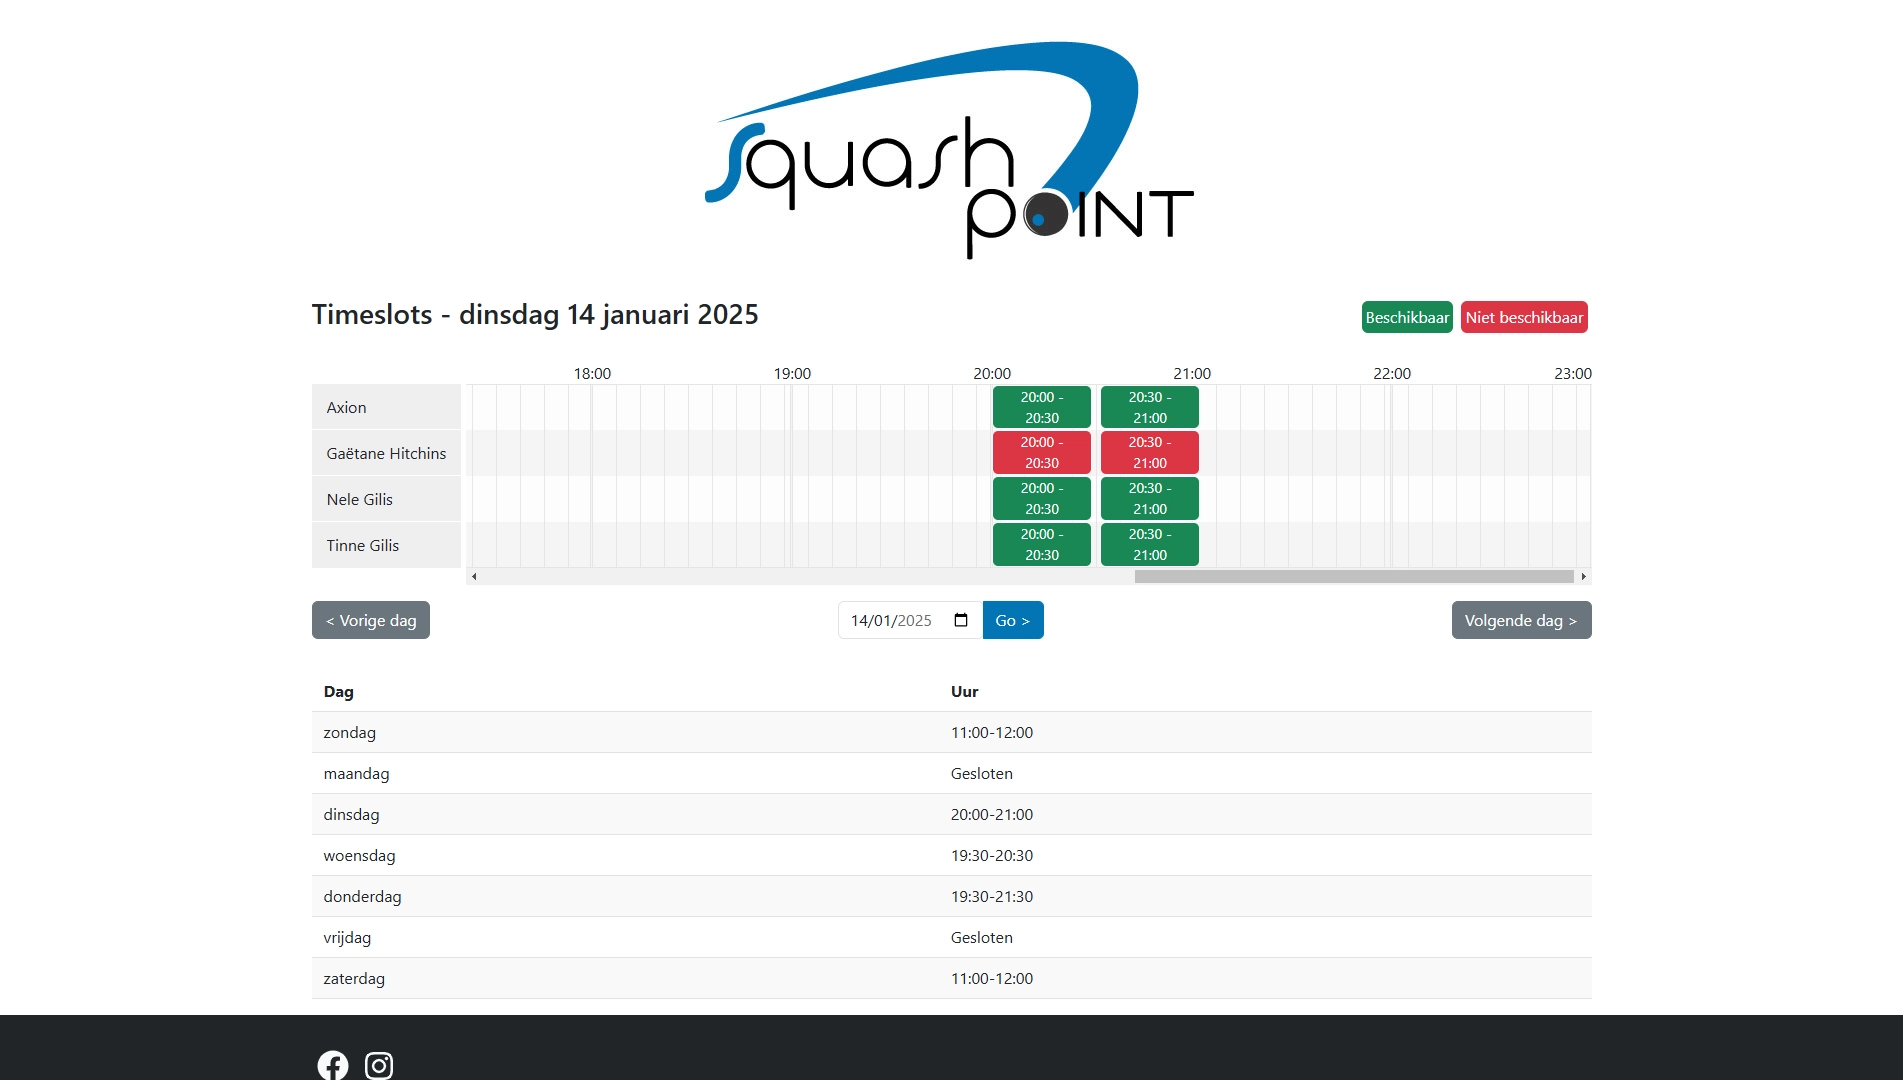The image size is (1903, 1080).
Task: Select Axion 20:00 - 20:30 available slot
Action: tap(1041, 407)
